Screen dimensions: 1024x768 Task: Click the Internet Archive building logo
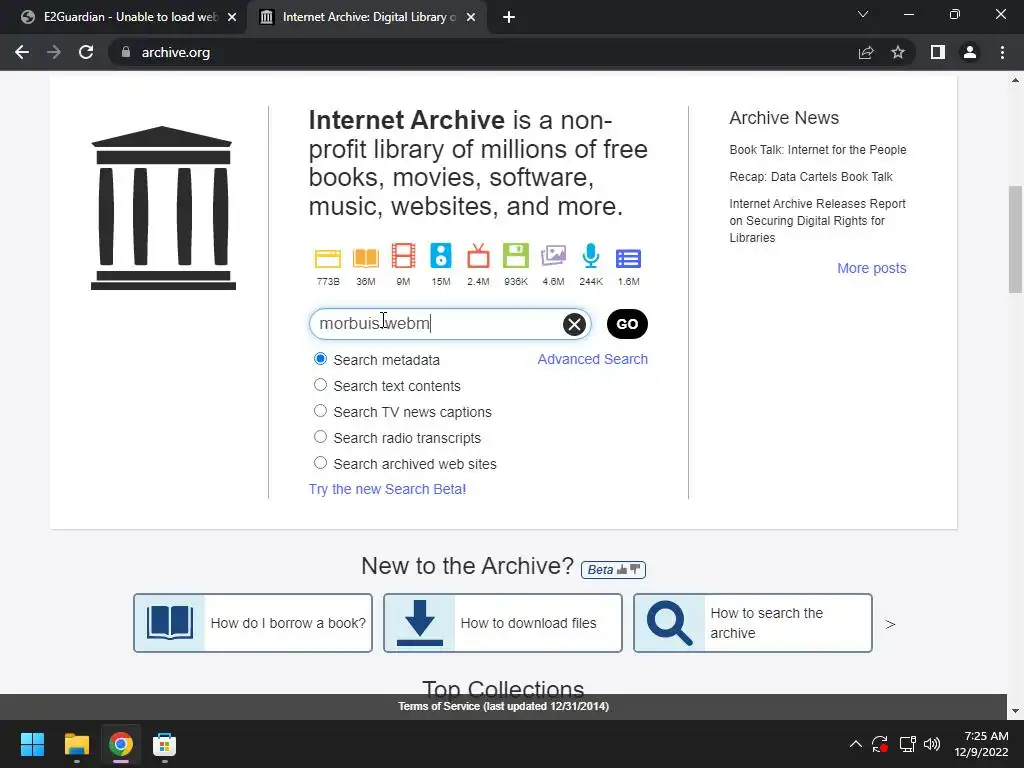pyautogui.click(x=163, y=208)
